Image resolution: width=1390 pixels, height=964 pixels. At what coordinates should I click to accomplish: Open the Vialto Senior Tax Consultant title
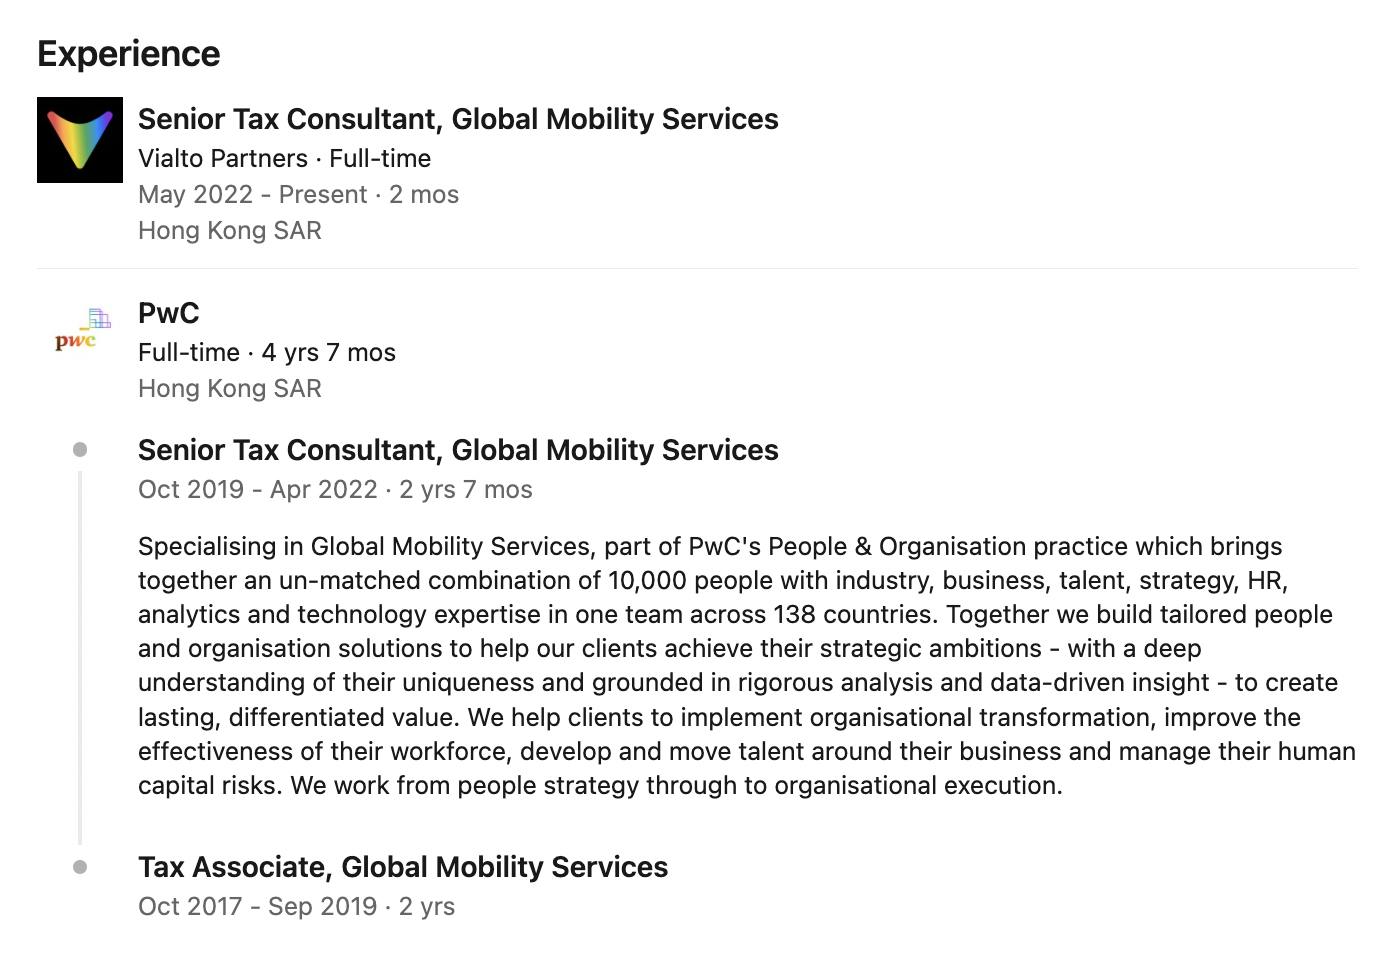[458, 119]
